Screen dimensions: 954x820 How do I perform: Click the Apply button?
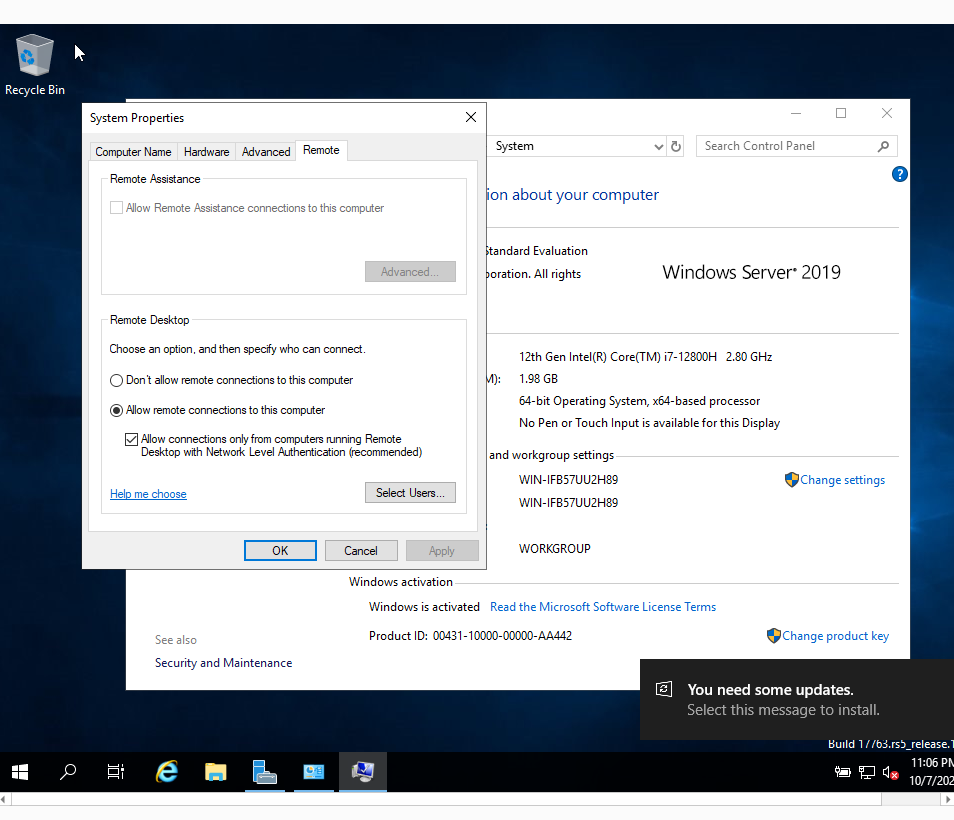[442, 551]
